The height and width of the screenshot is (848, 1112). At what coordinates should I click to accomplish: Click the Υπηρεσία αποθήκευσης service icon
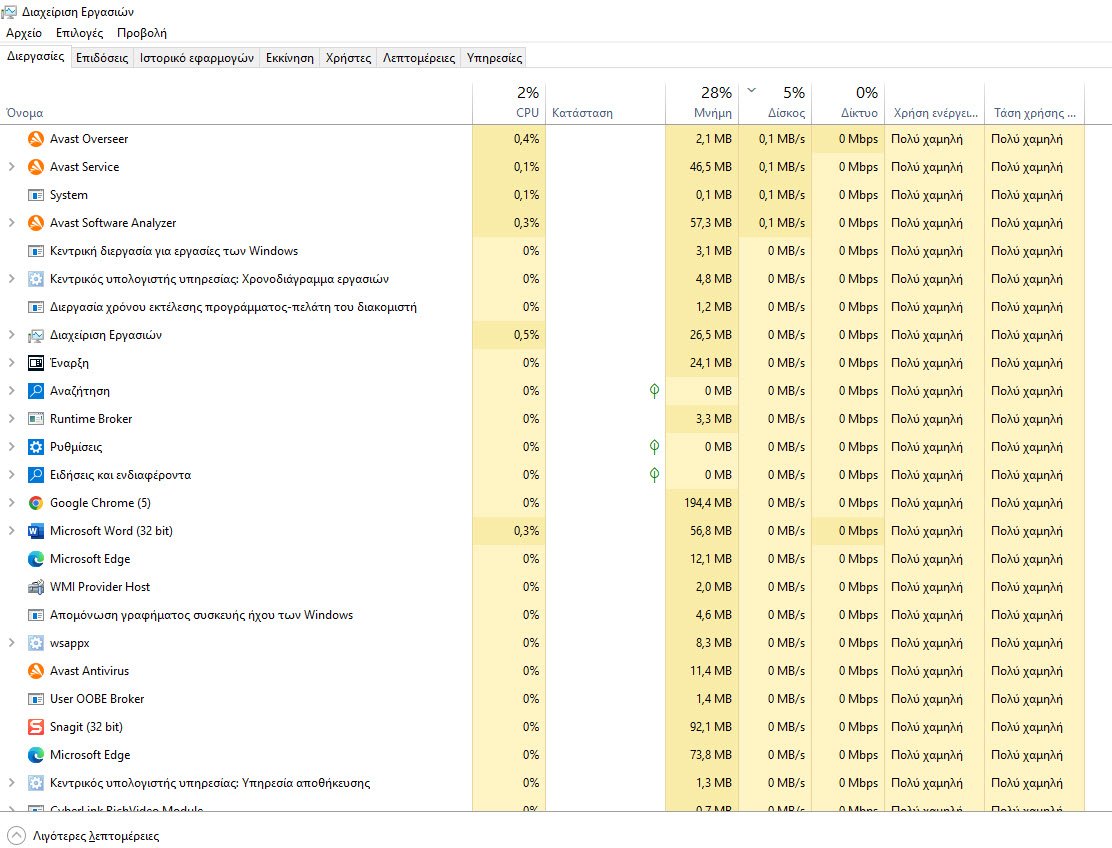click(x=35, y=783)
